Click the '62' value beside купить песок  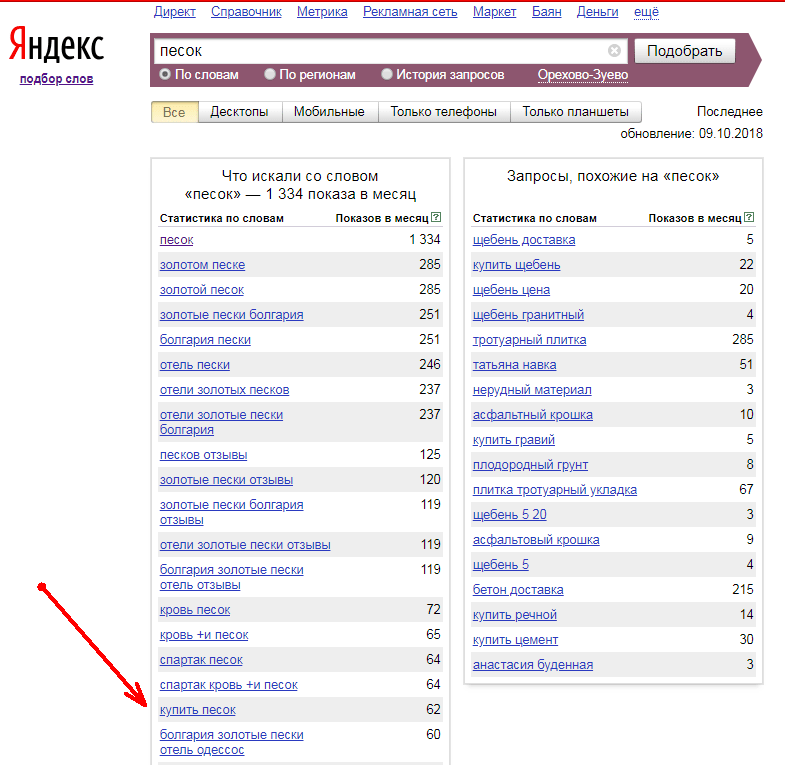[433, 709]
